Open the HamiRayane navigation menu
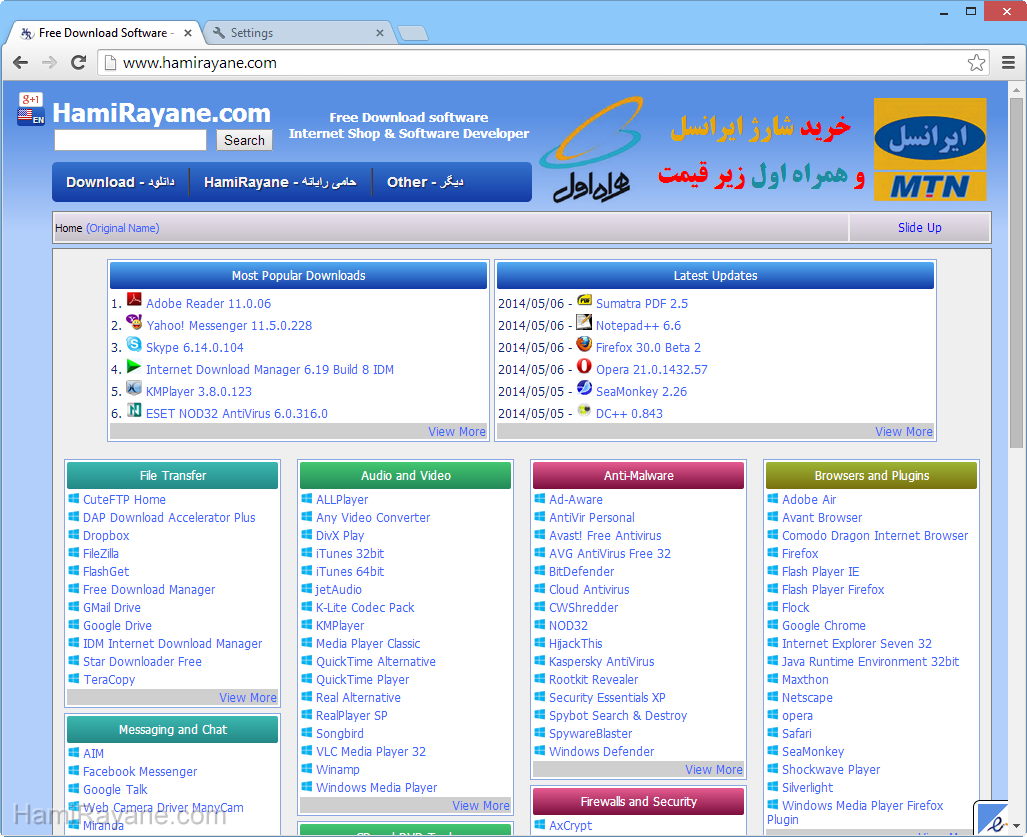Screen dimensions: 1027x837 pyautogui.click(x=280, y=182)
